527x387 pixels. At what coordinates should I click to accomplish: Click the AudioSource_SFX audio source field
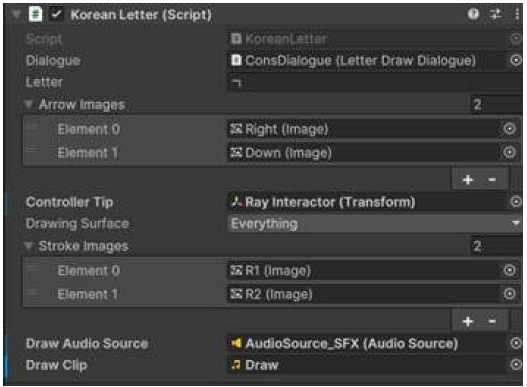tap(368, 344)
